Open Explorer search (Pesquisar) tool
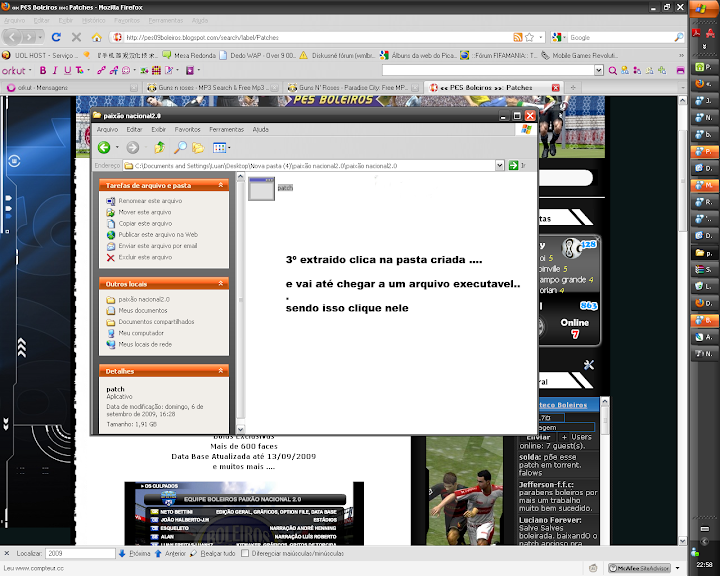720x576 pixels. [x=180, y=147]
